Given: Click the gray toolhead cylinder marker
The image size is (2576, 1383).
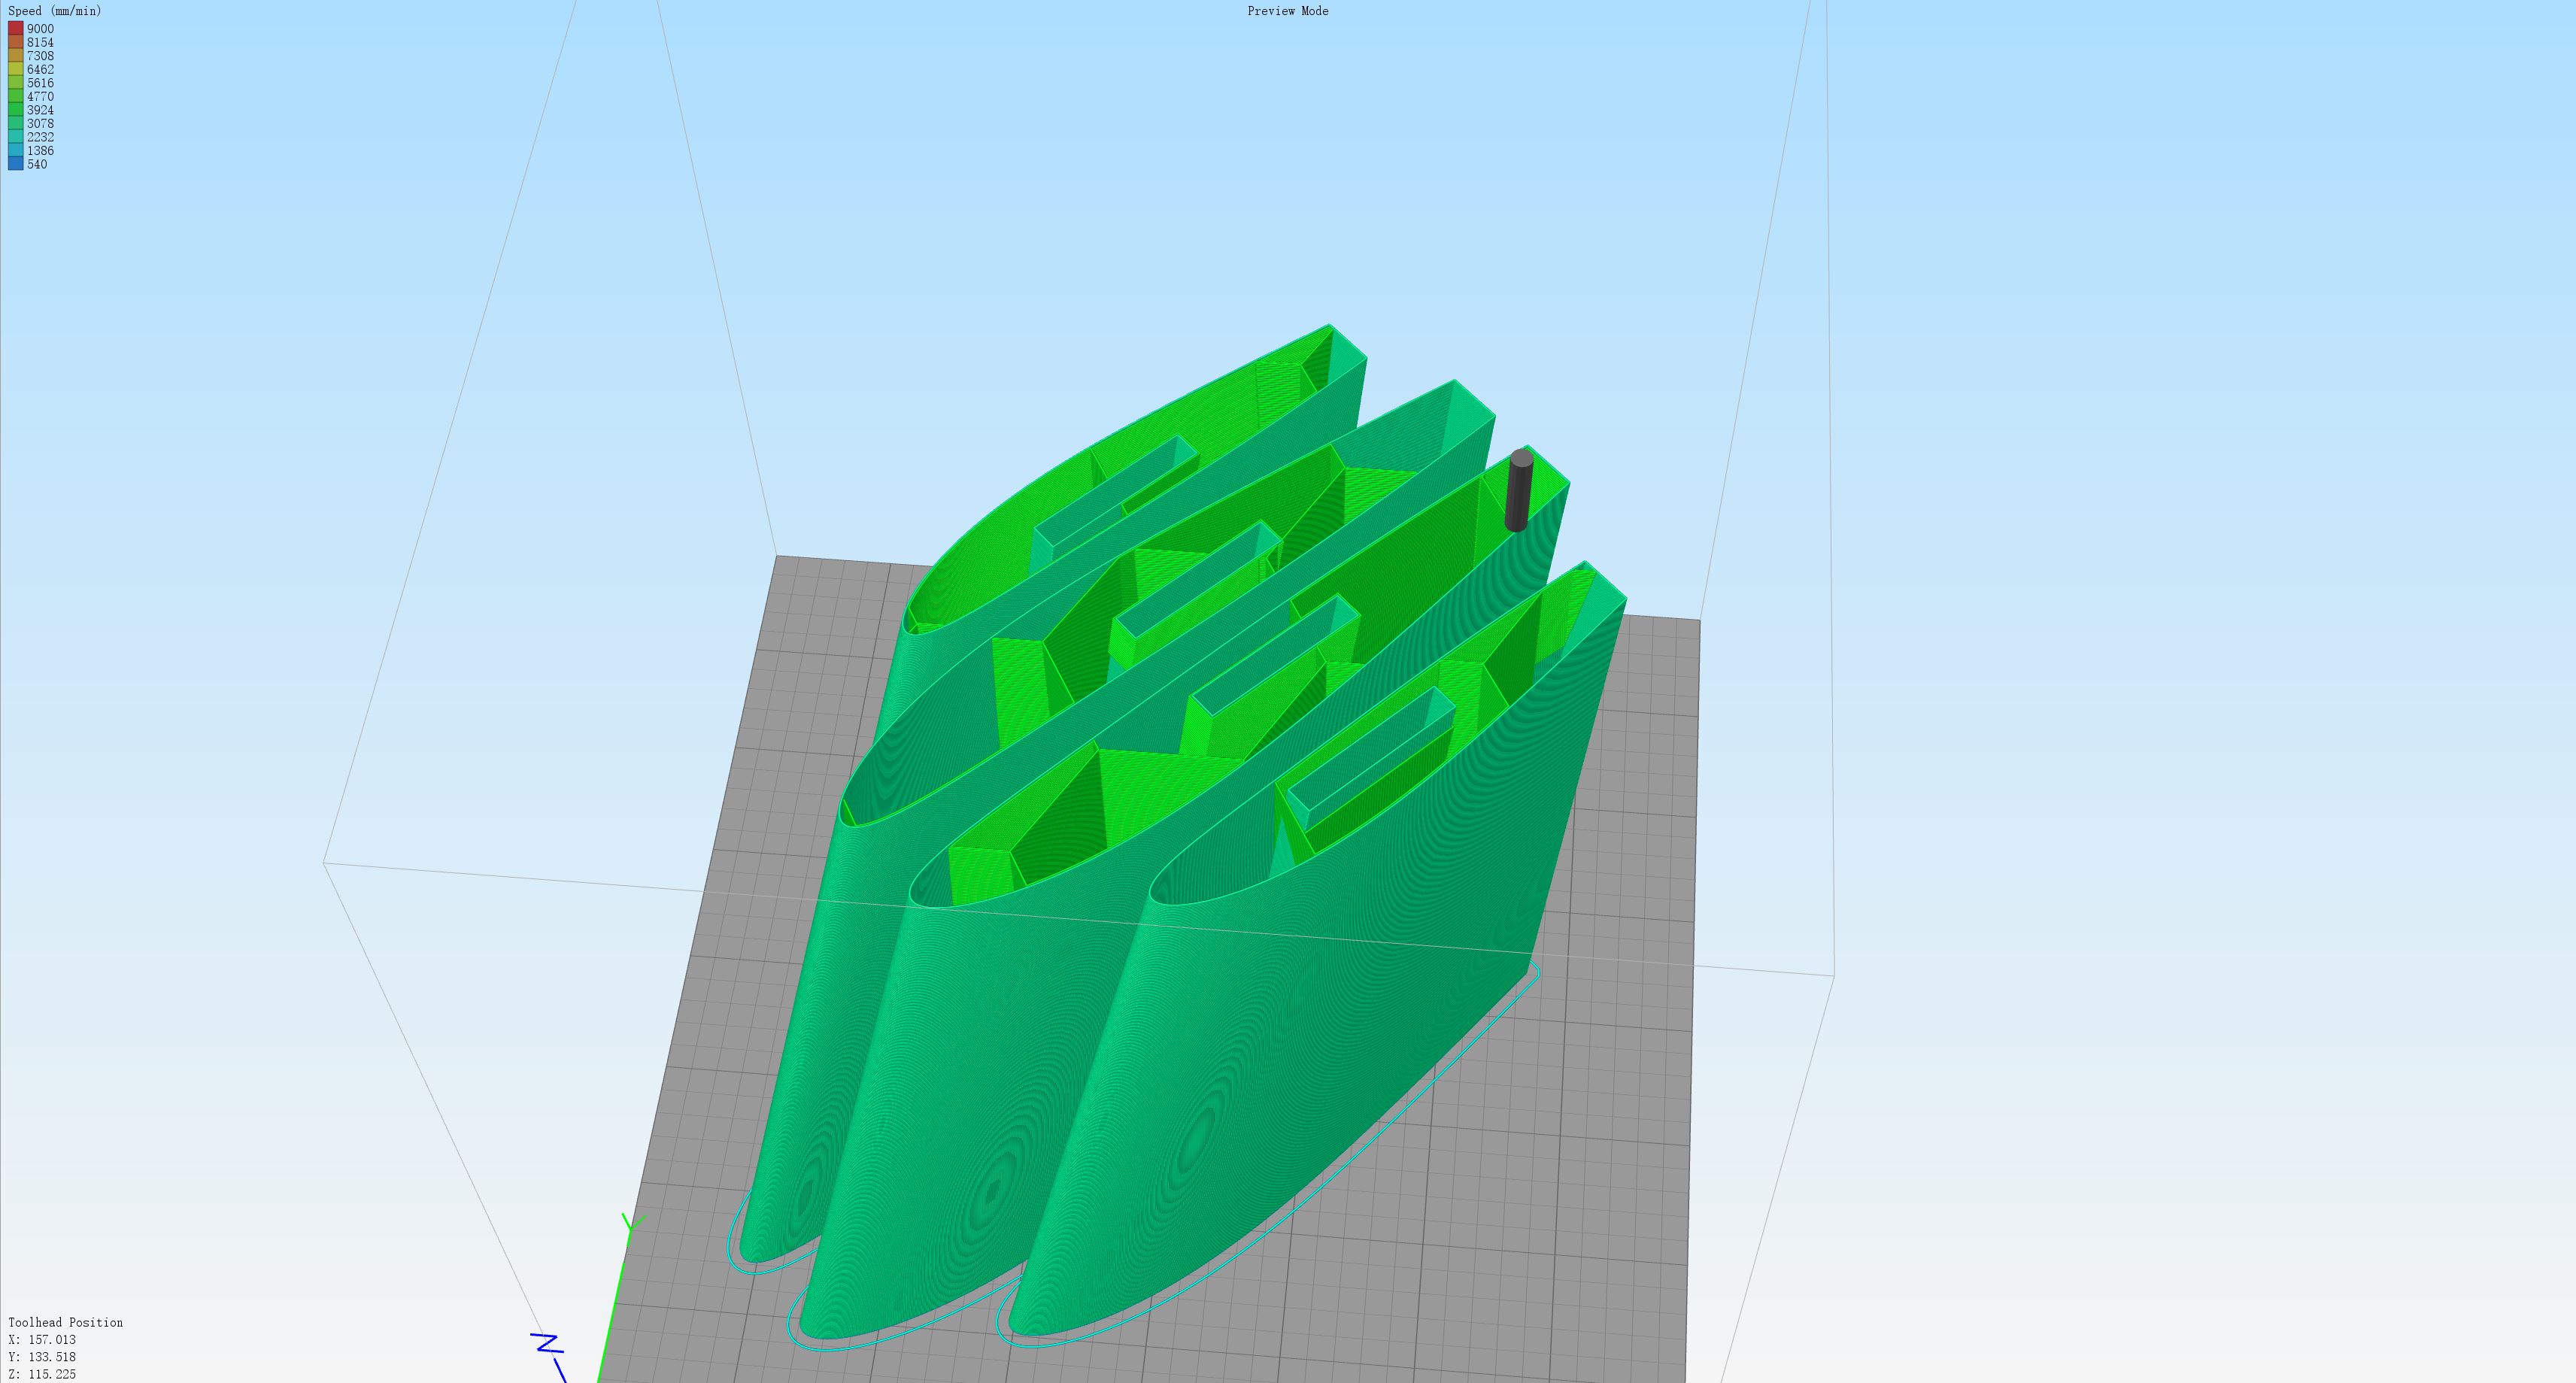Looking at the screenshot, I should (1518, 490).
